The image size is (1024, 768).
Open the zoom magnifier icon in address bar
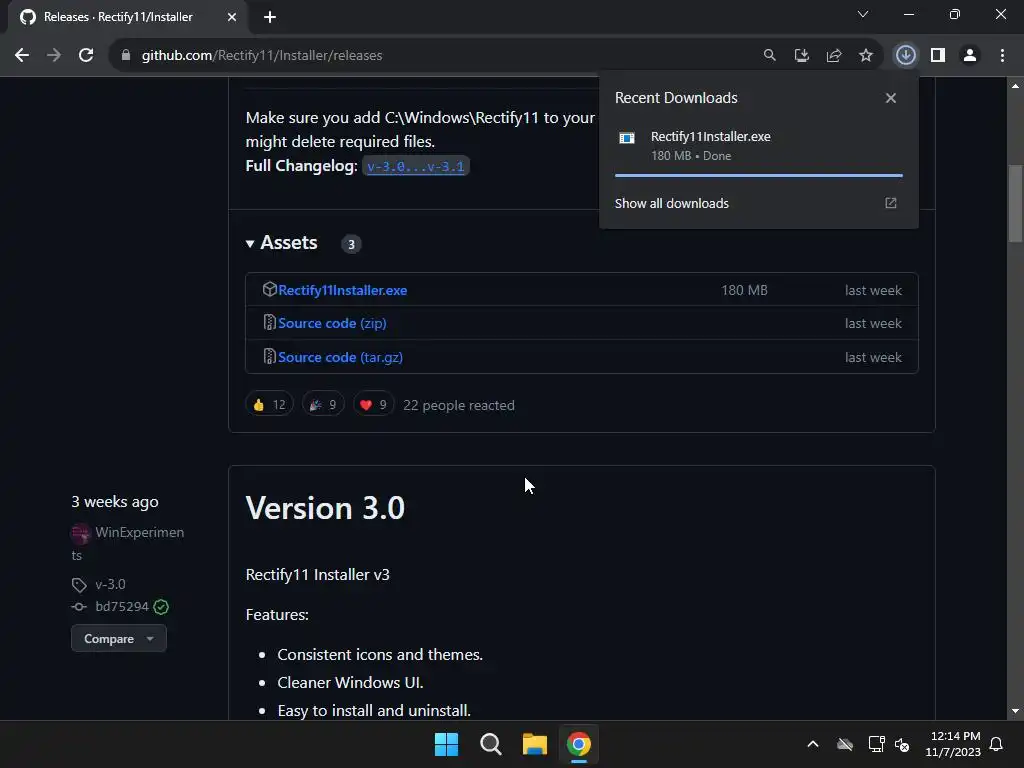[x=770, y=56]
